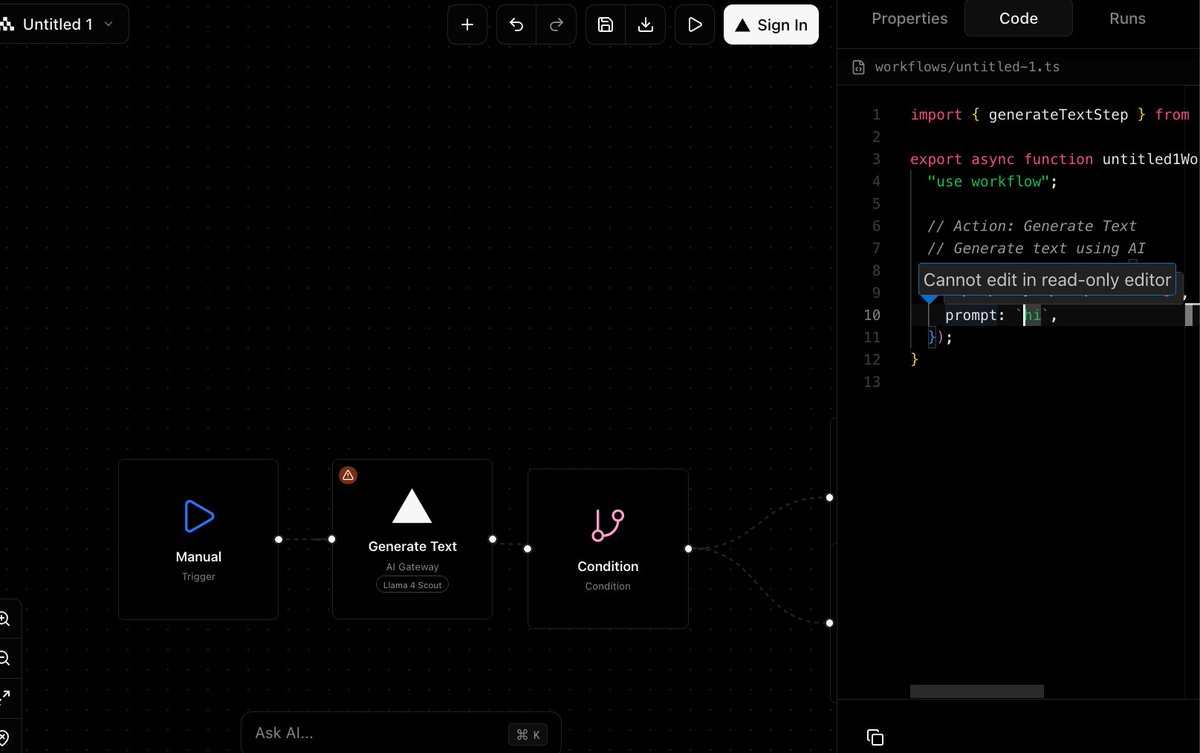Open the Untitled 1 workflow dropdown

pyautogui.click(x=62, y=24)
